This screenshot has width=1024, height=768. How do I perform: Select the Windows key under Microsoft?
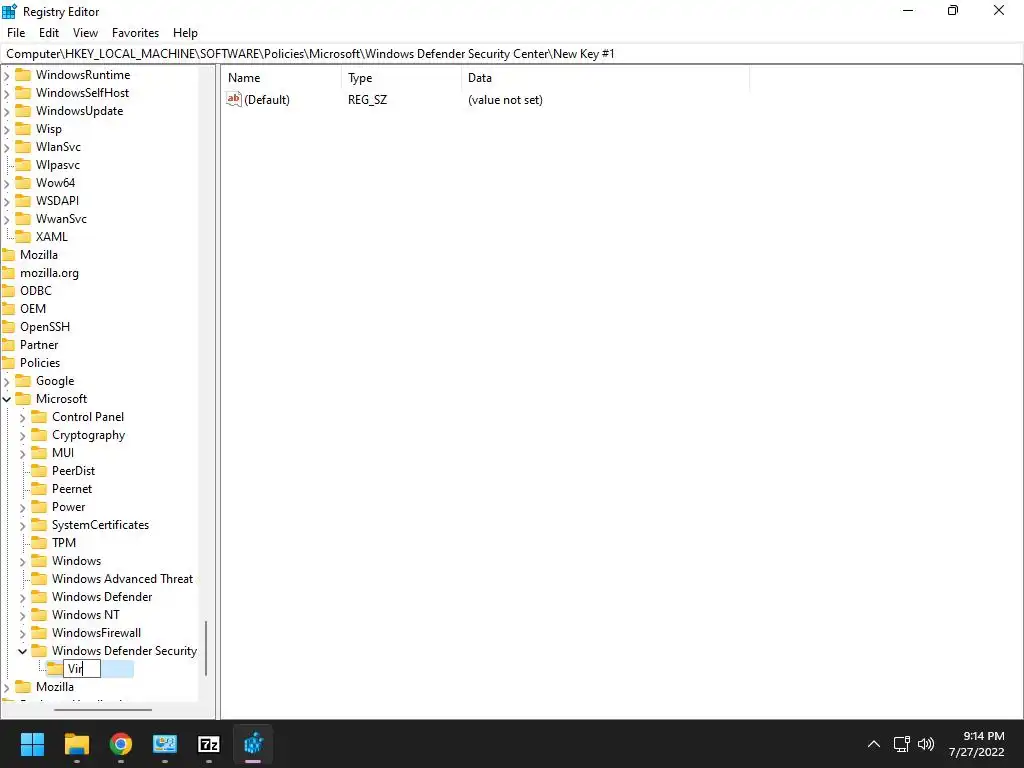(x=76, y=561)
